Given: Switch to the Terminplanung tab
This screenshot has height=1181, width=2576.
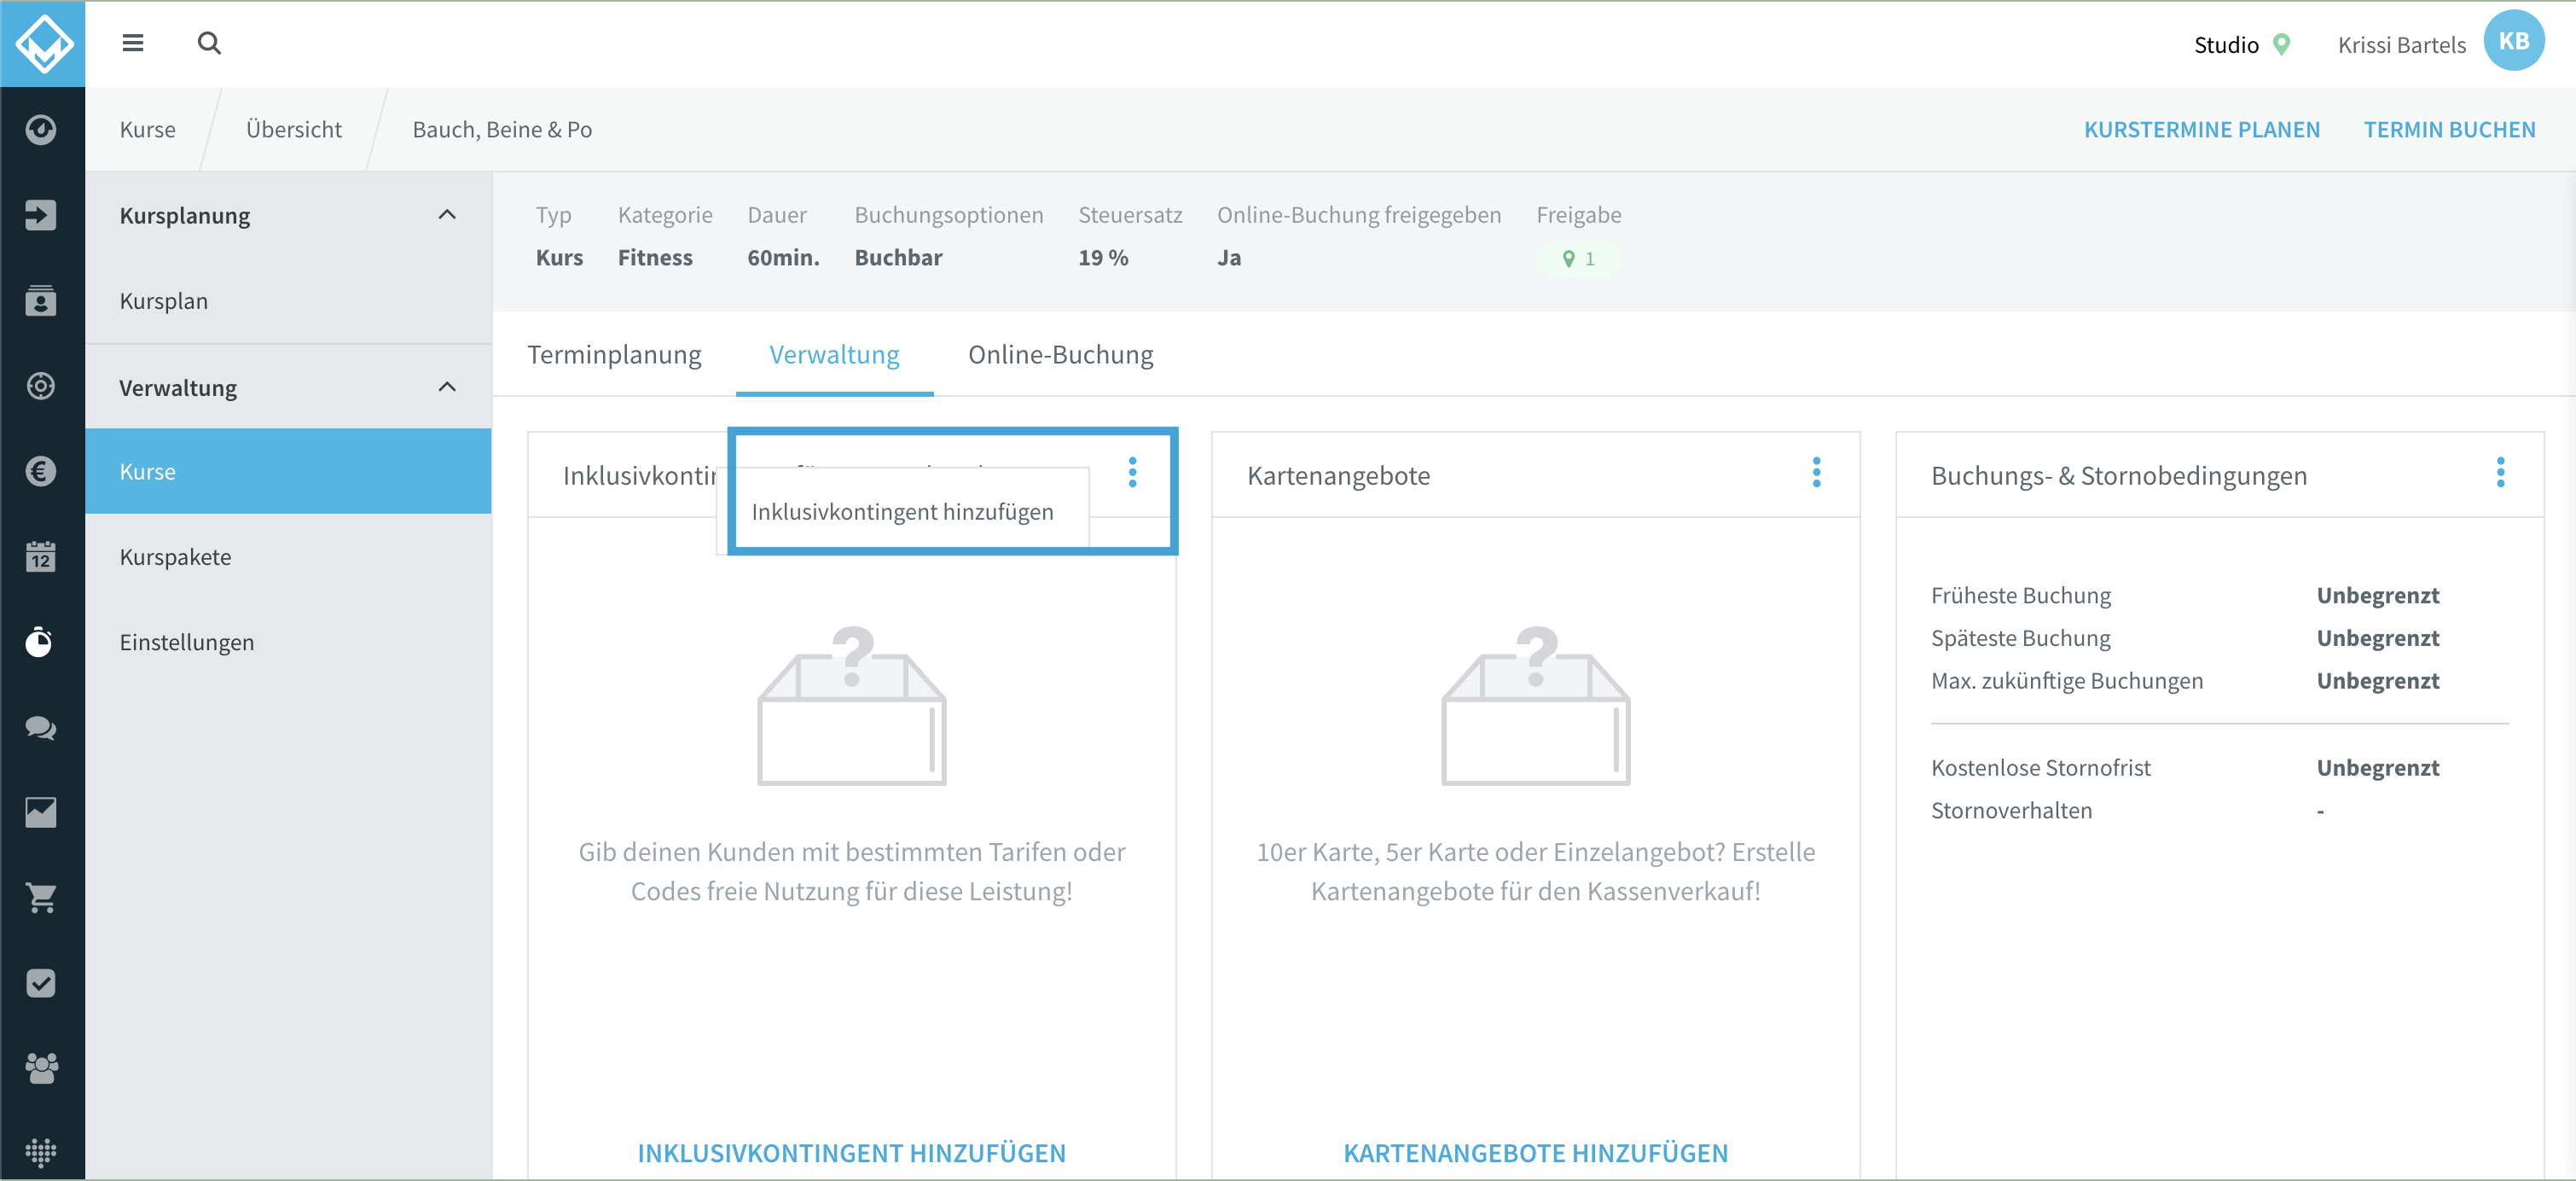Looking at the screenshot, I should coord(614,355).
